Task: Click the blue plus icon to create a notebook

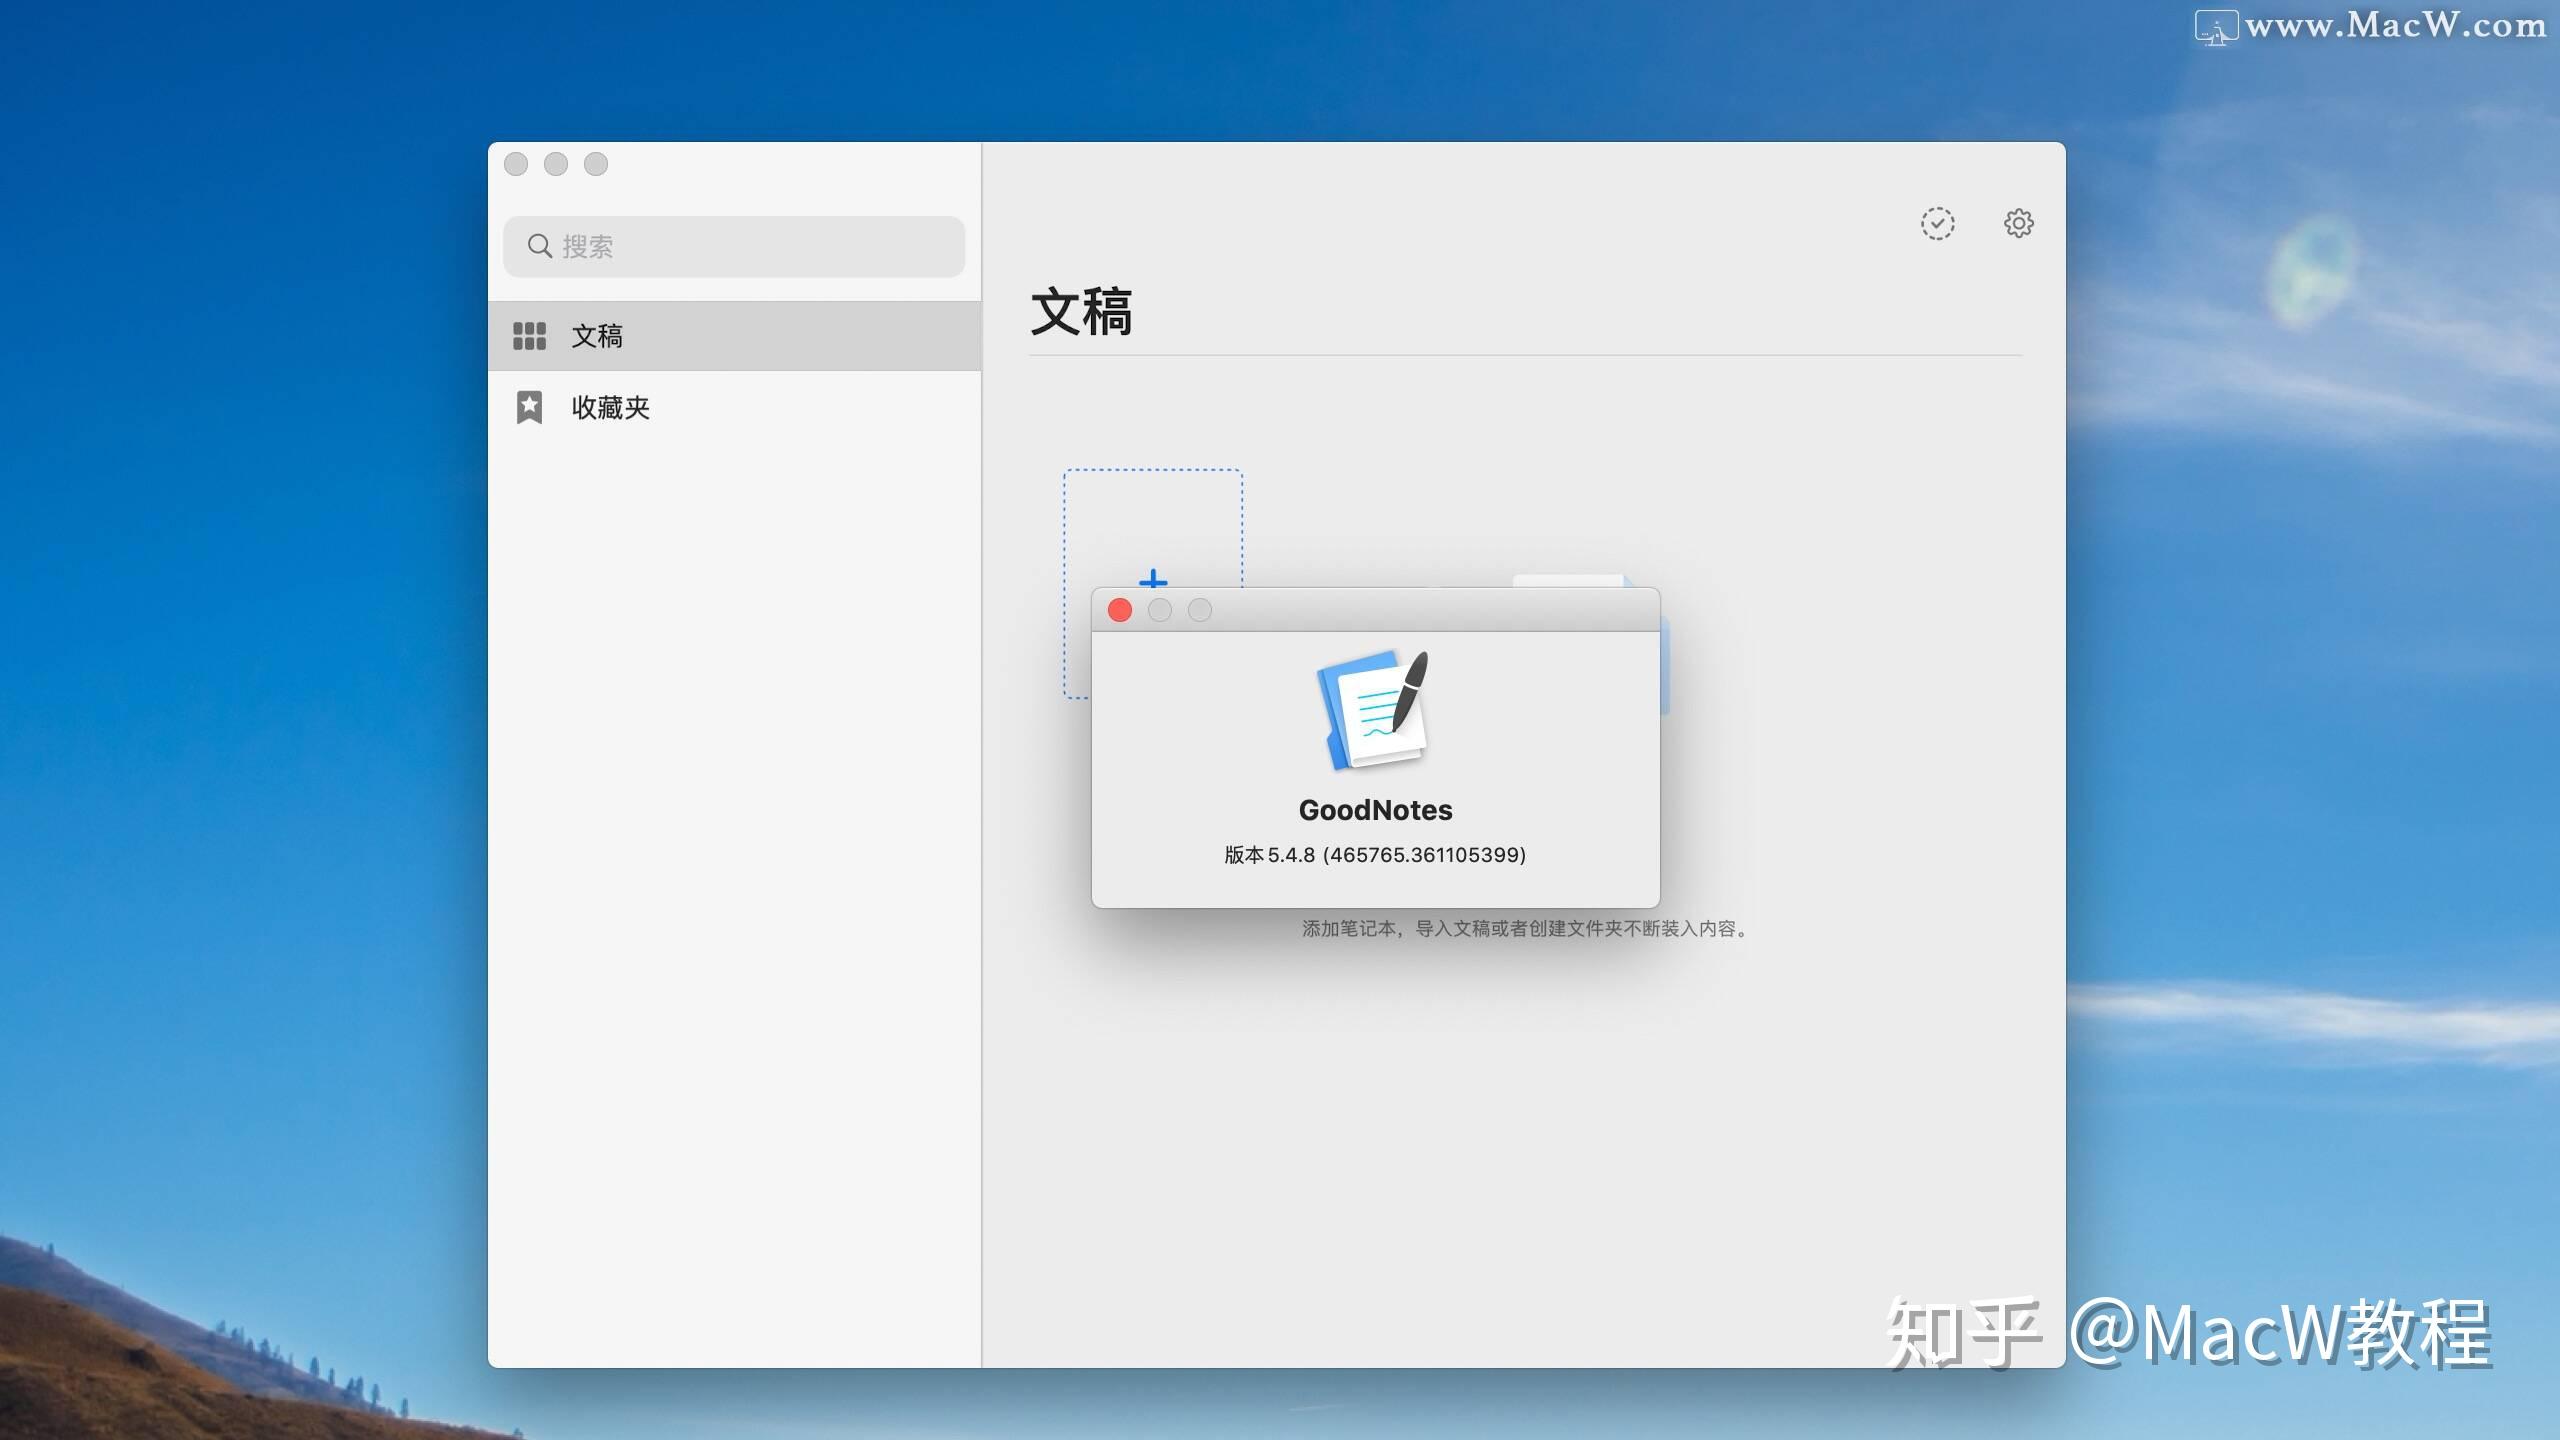Action: click(x=1152, y=580)
